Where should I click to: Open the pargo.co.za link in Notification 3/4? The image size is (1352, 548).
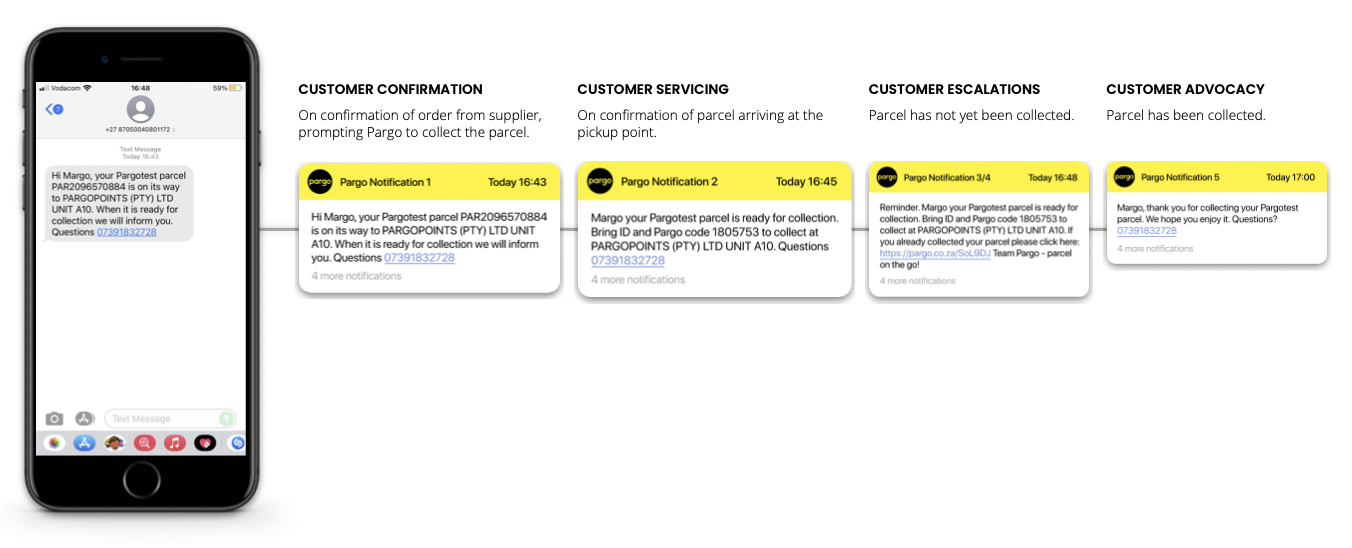coord(935,253)
